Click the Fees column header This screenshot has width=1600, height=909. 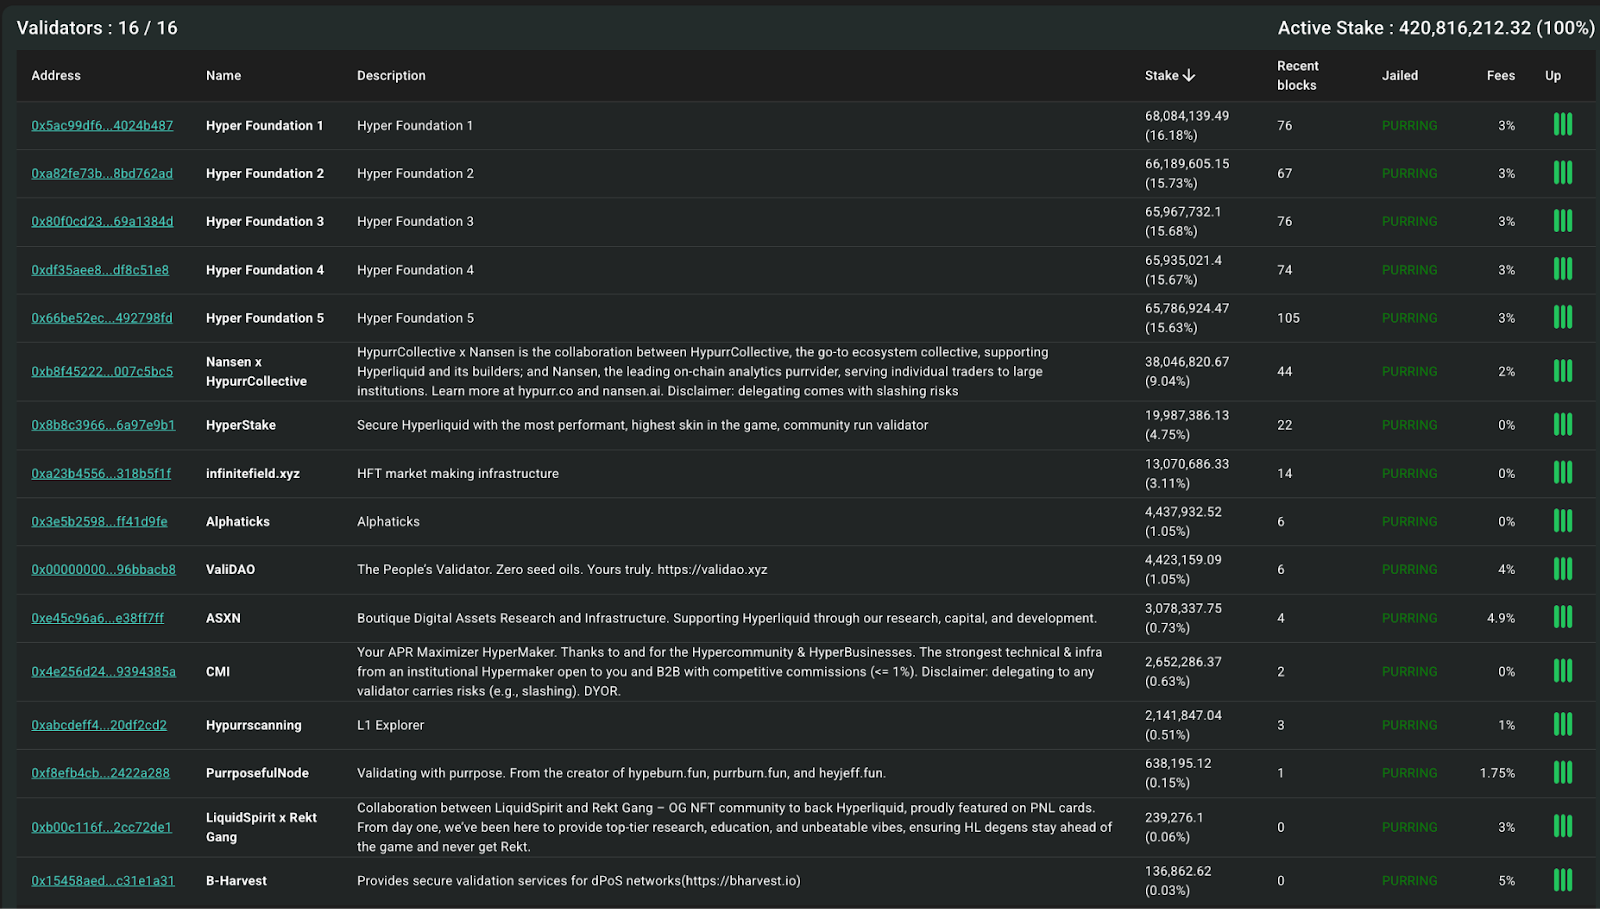pyautogui.click(x=1500, y=75)
